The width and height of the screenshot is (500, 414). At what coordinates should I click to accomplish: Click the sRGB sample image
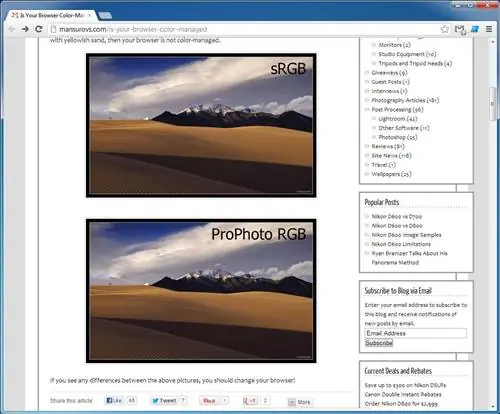click(201, 125)
